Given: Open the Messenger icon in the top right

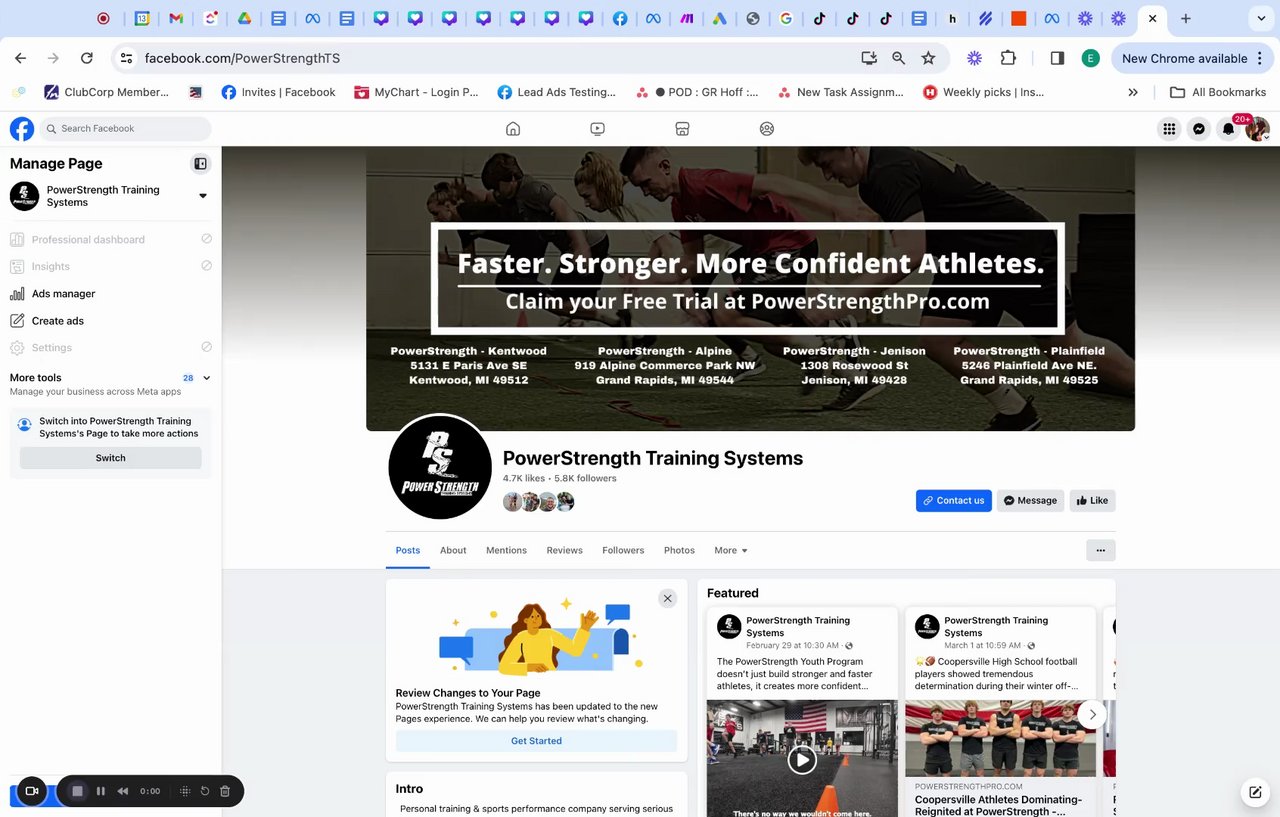Looking at the screenshot, I should click(x=1199, y=129).
